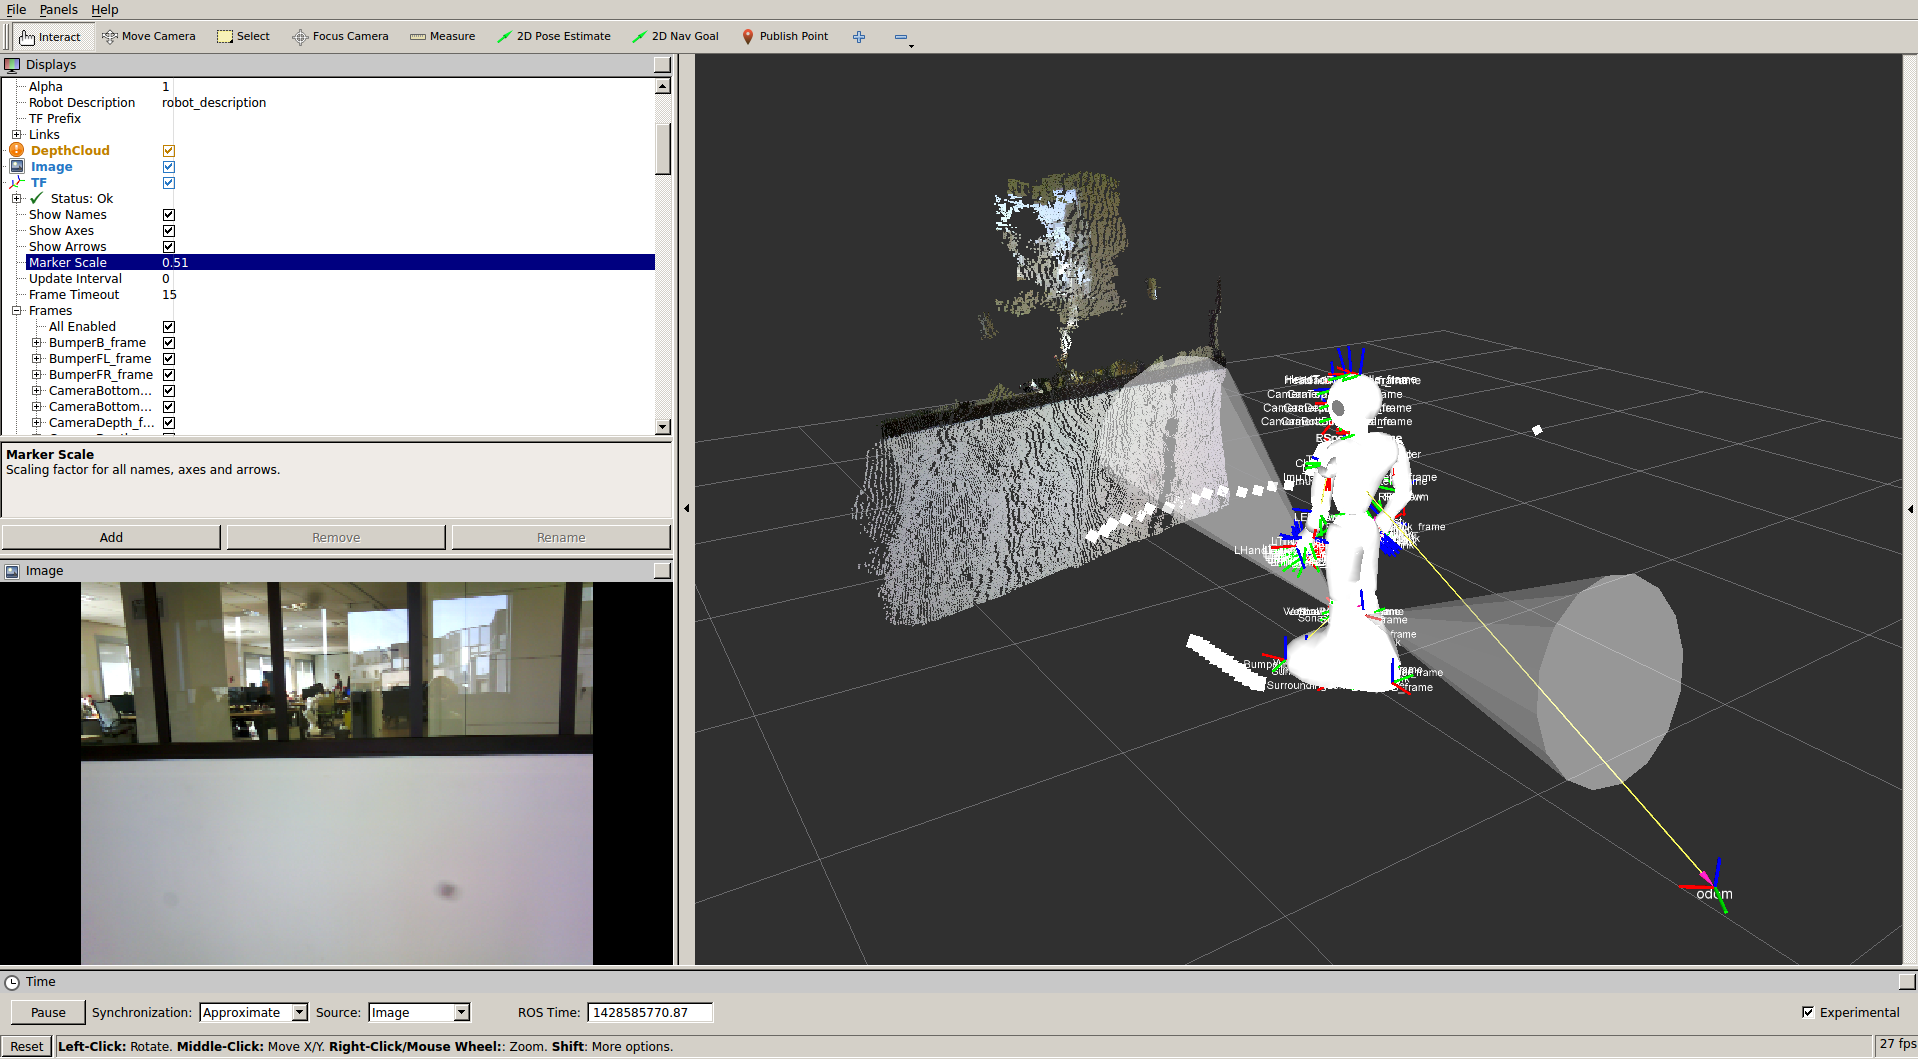Open the Synchronization dropdown
The height and width of the screenshot is (1059, 1918).
[x=253, y=1012]
